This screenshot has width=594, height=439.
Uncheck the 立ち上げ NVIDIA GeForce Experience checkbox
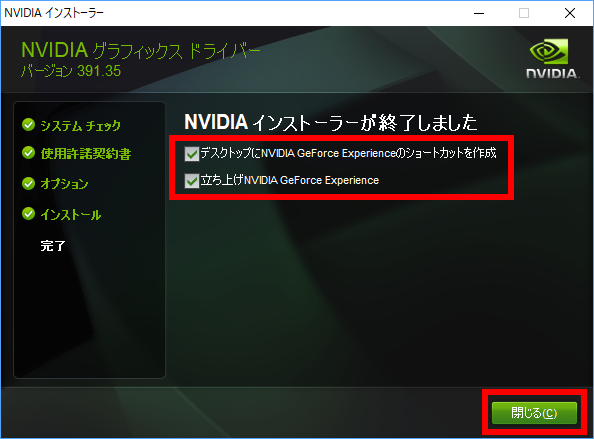tap(192, 181)
